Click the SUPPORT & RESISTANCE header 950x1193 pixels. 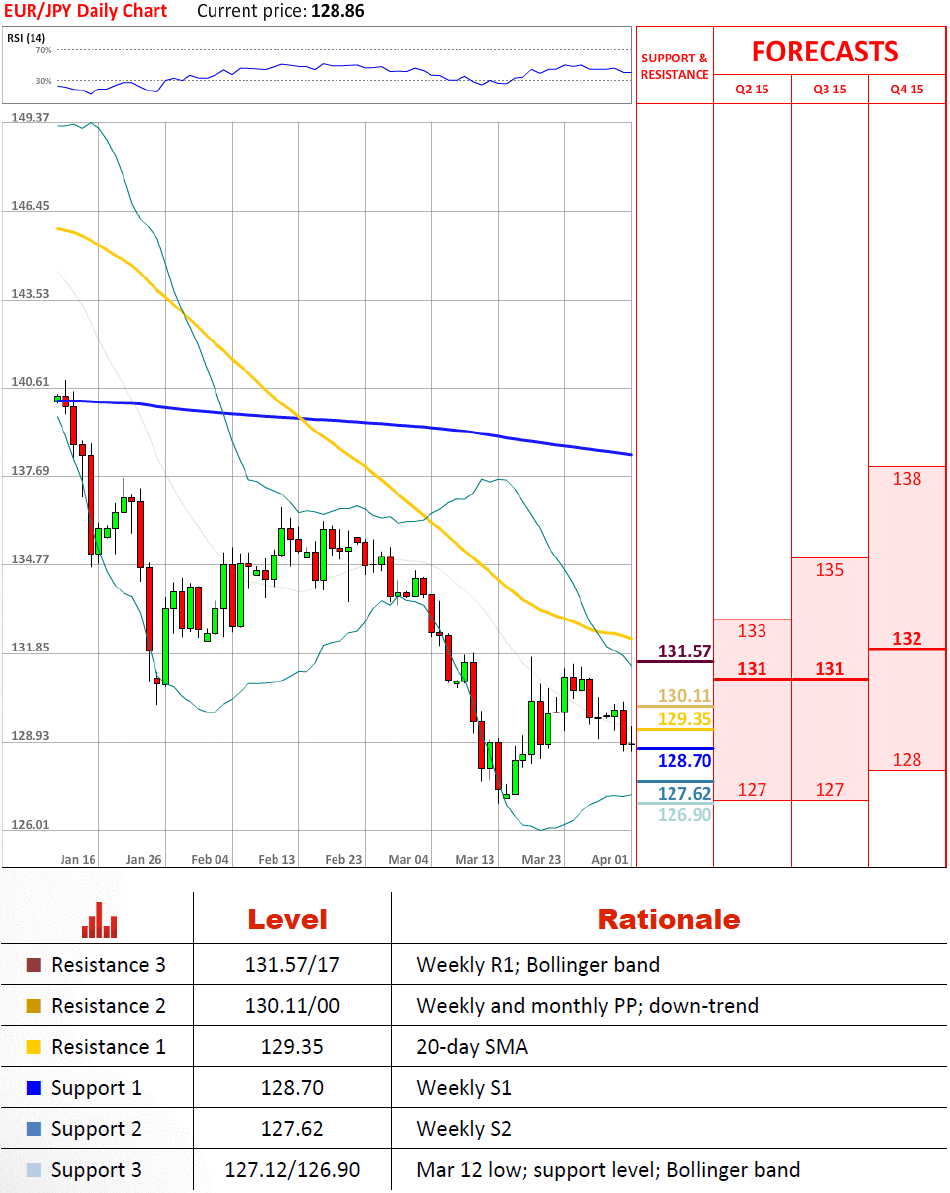(675, 66)
